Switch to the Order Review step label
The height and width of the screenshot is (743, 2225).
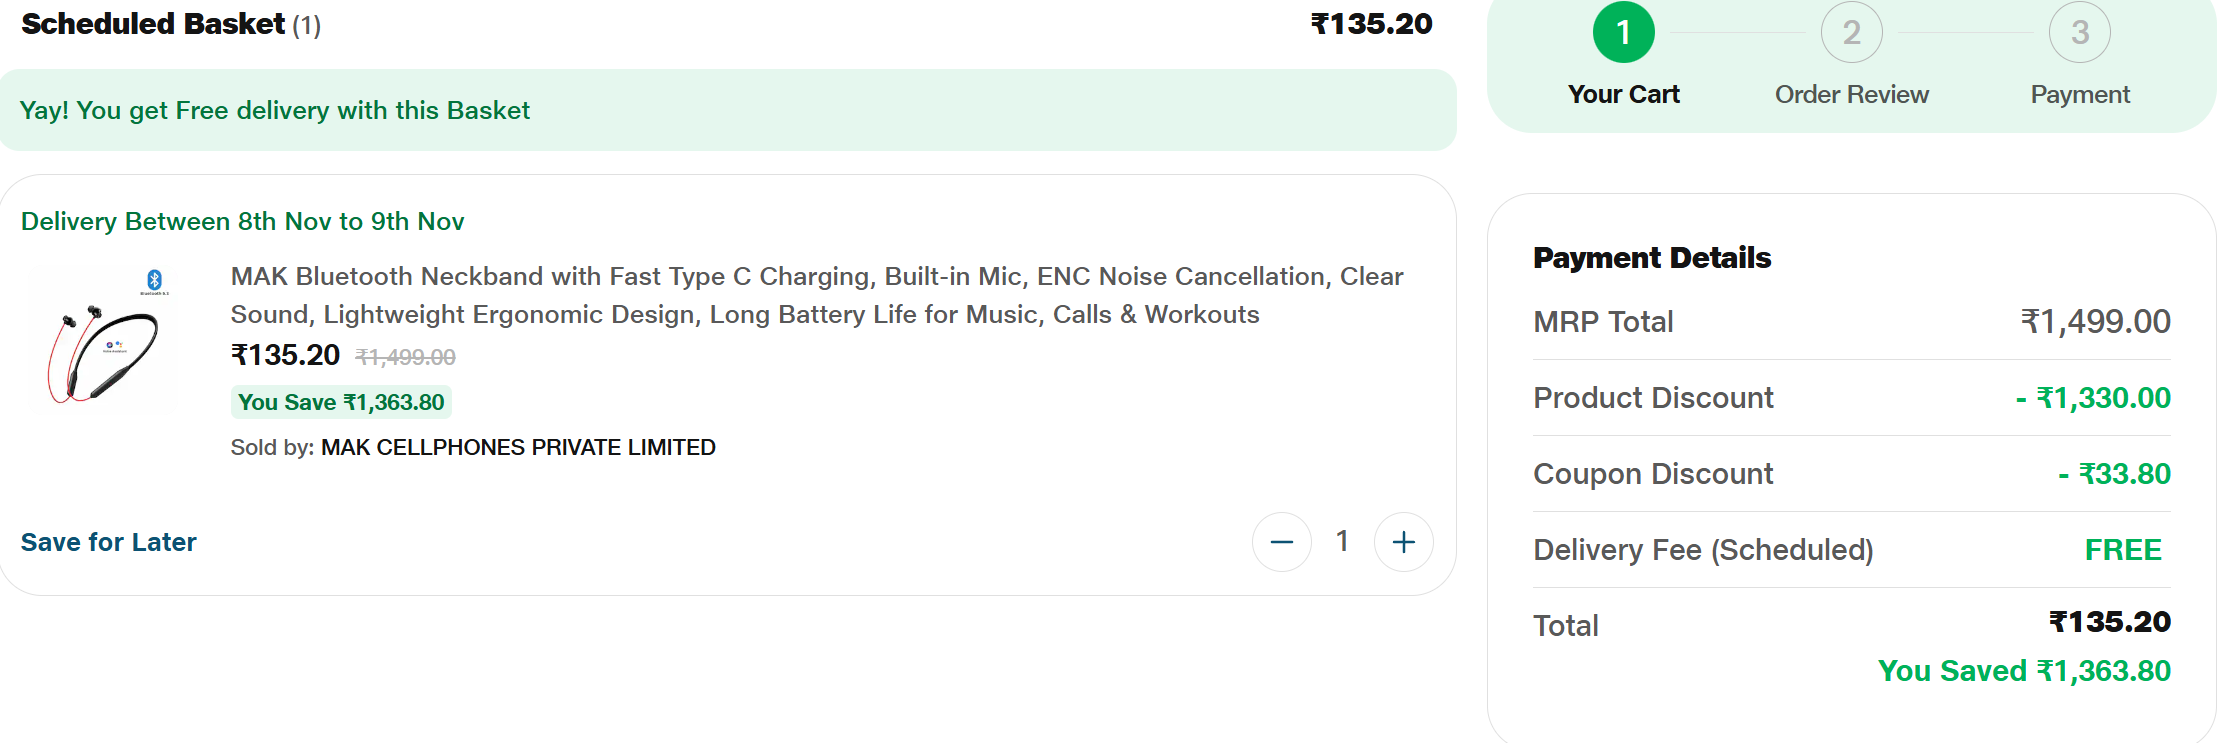coord(1851,95)
